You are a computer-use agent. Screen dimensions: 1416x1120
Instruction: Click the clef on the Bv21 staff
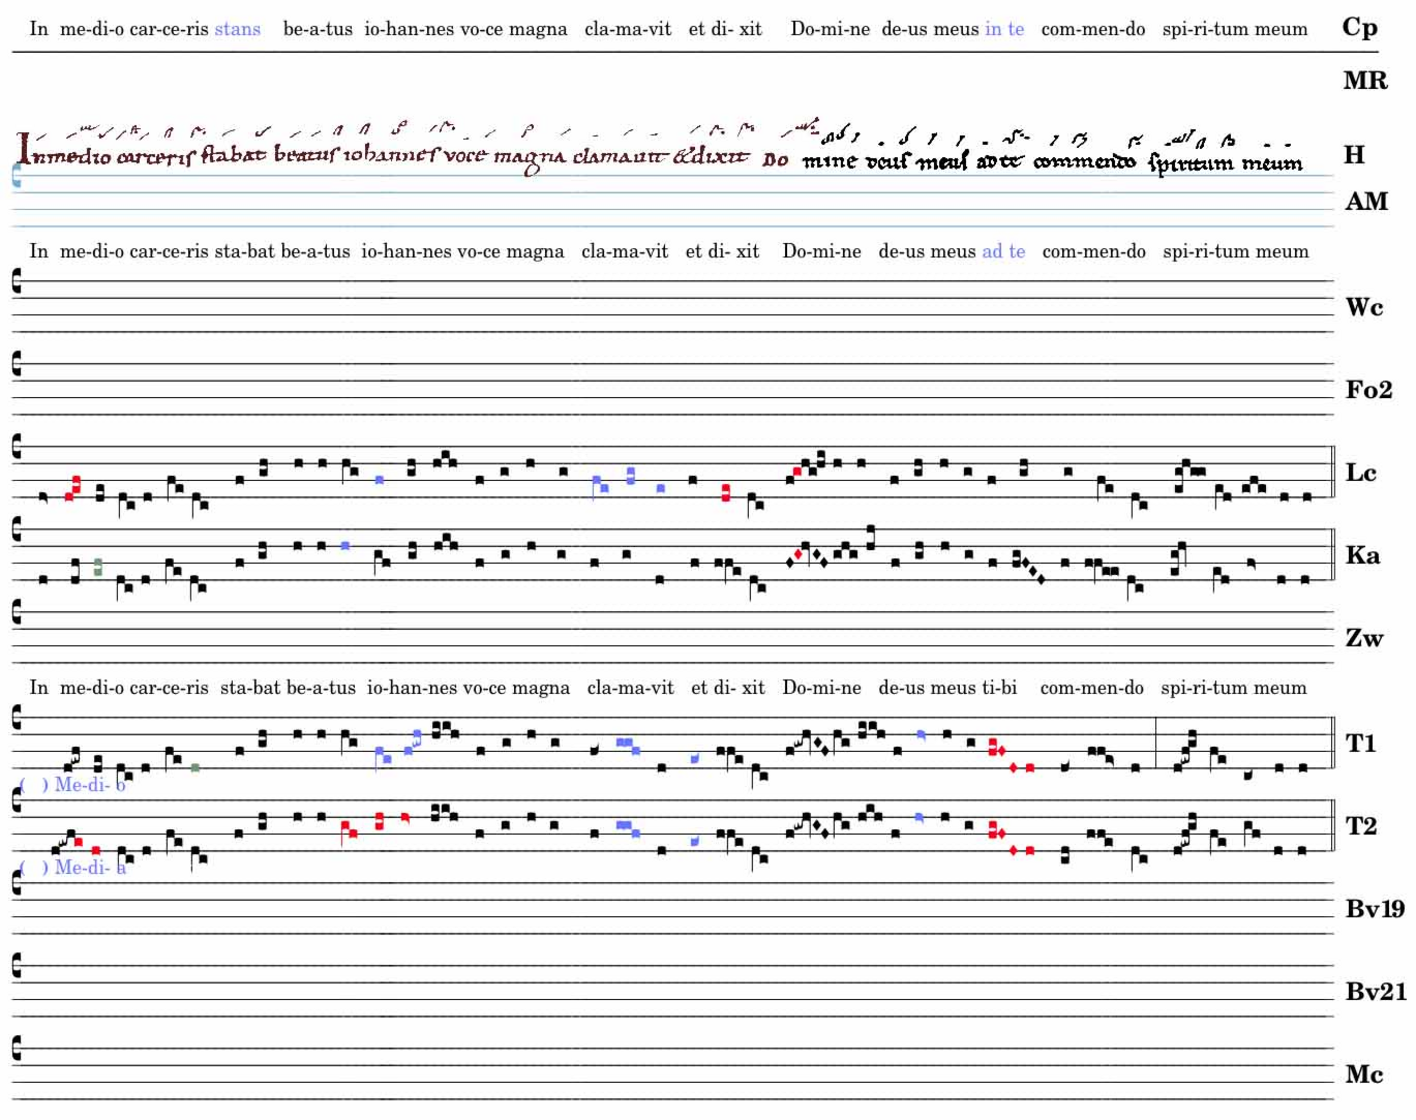16,966
